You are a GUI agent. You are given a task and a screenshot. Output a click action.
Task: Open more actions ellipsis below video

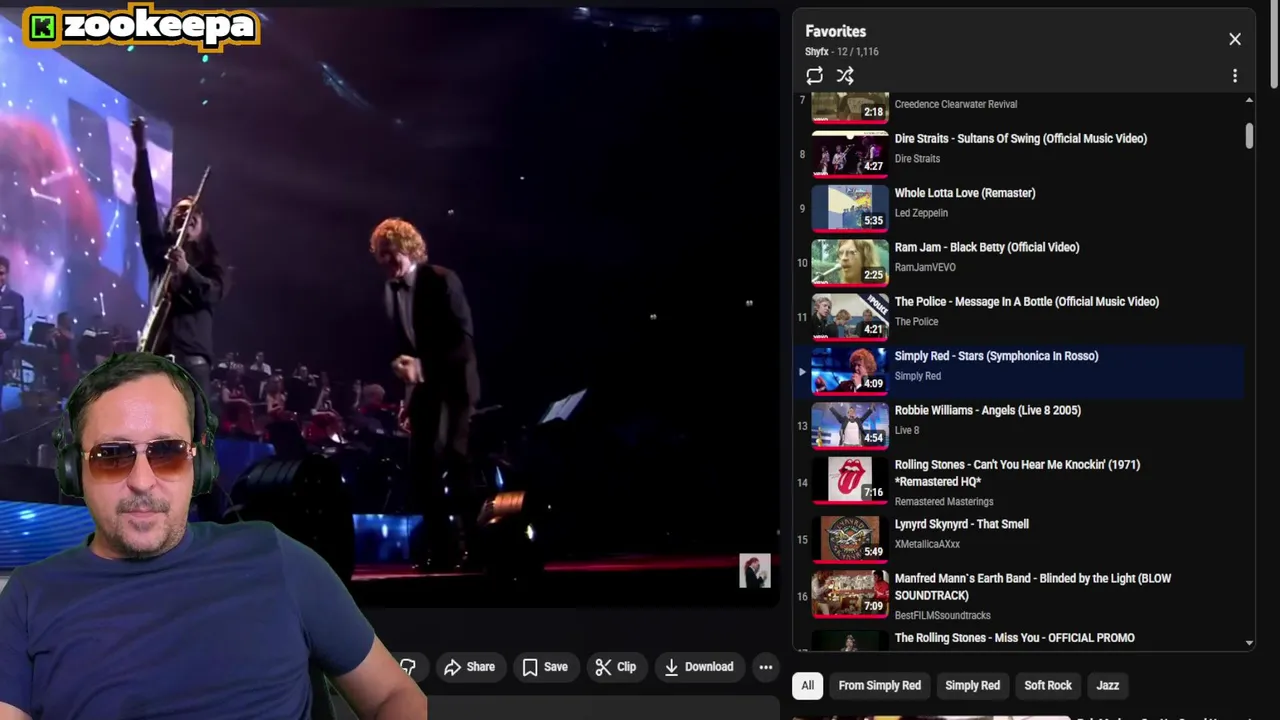pyautogui.click(x=765, y=667)
